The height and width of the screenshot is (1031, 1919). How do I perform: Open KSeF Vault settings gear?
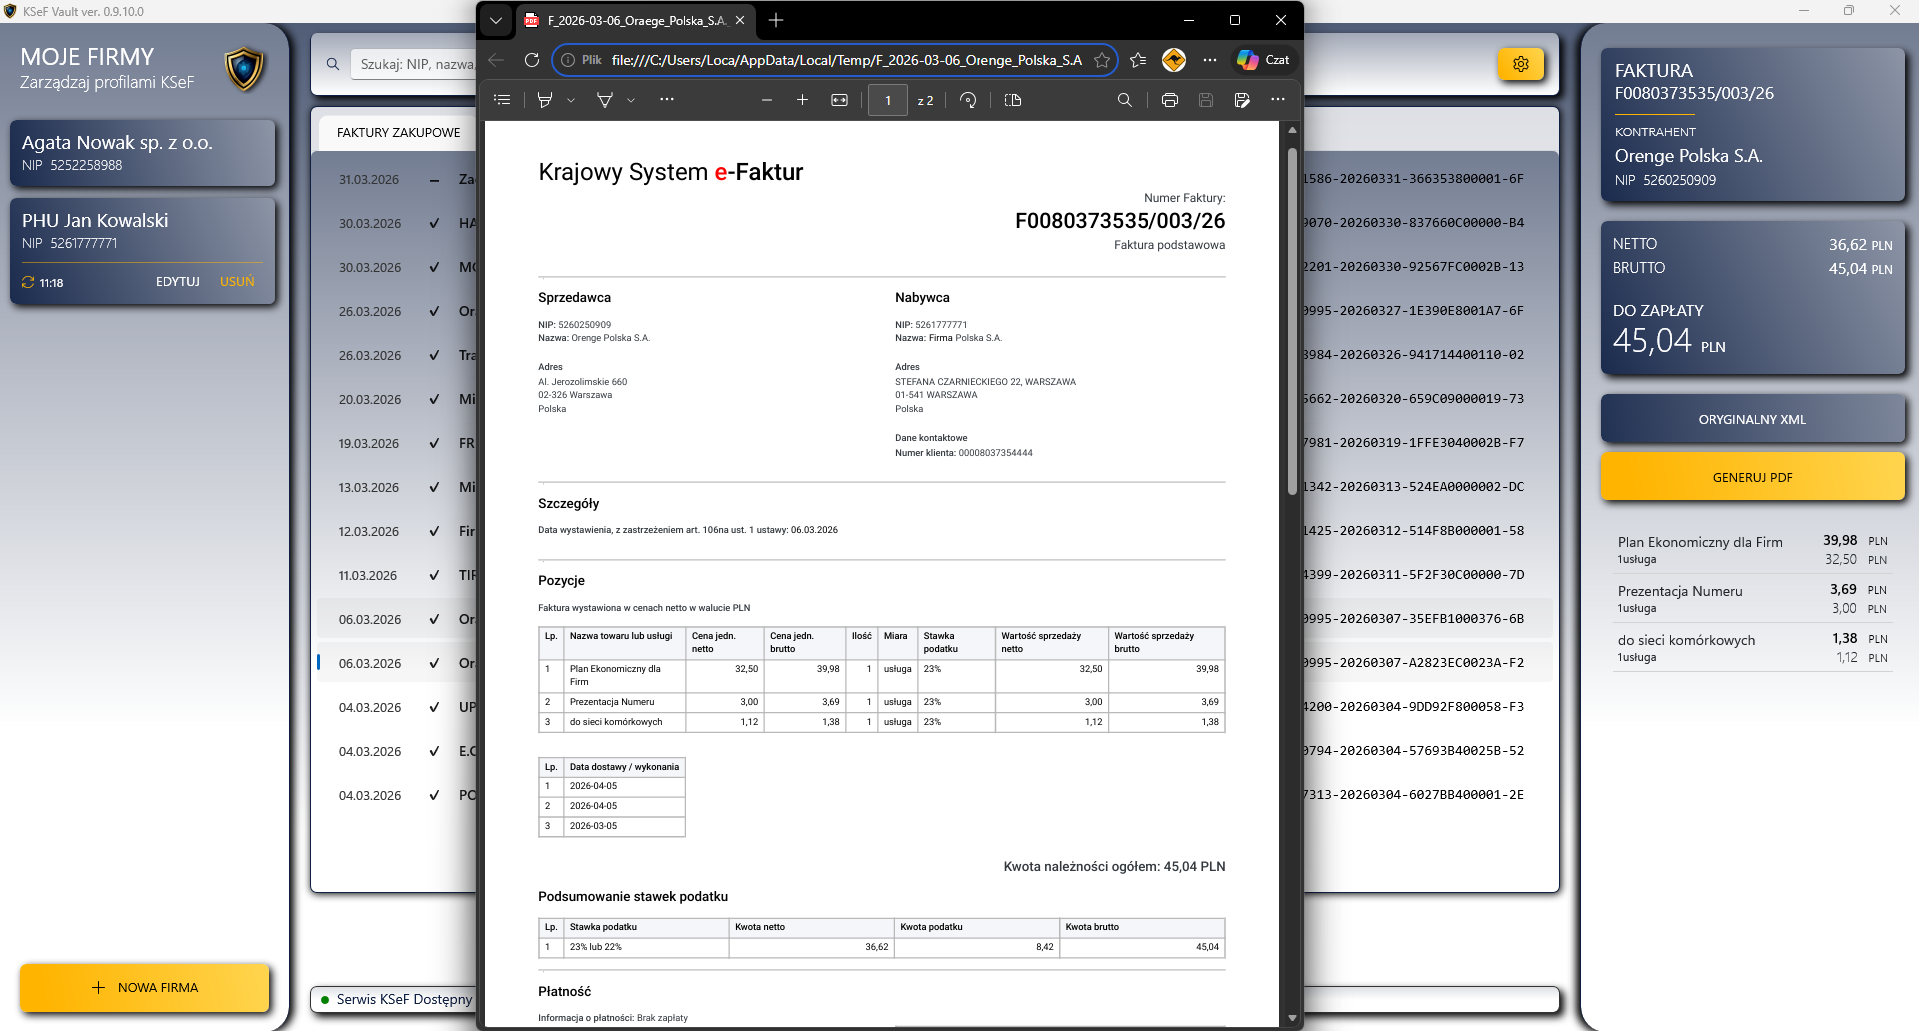[x=1521, y=64]
